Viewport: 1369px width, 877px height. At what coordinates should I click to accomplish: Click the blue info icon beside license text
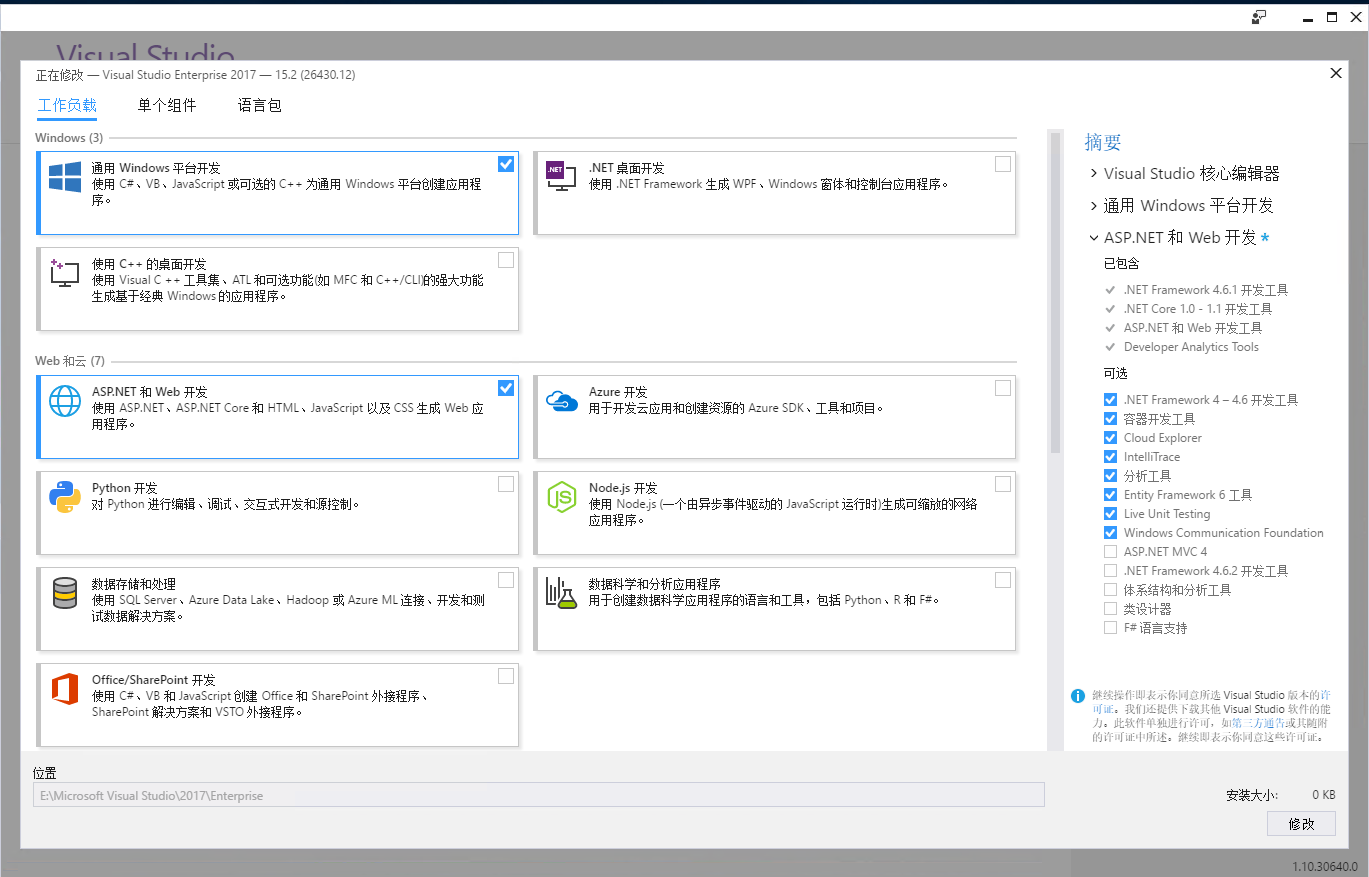pos(1077,696)
